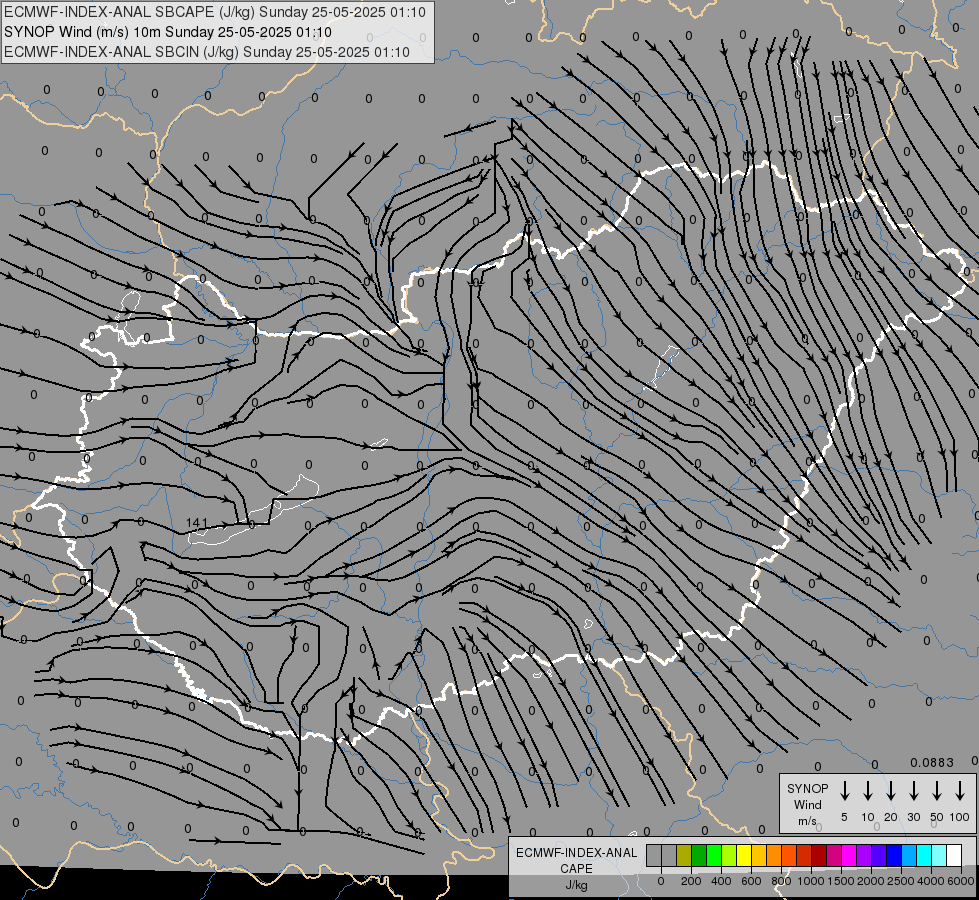The width and height of the screenshot is (979, 900).
Task: Select the SYNOP Wind 10m title line
Action: [x=168, y=32]
